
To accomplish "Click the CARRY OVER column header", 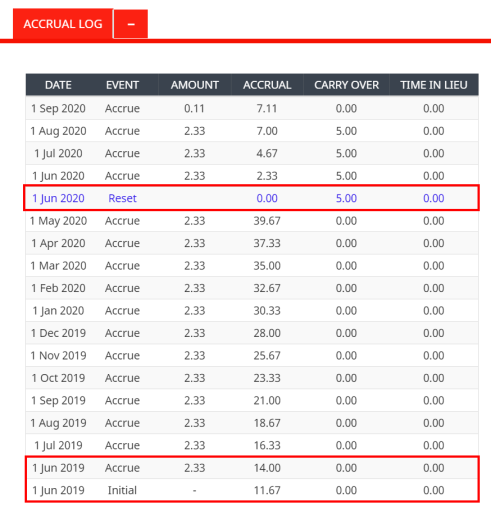I will 346,85.
